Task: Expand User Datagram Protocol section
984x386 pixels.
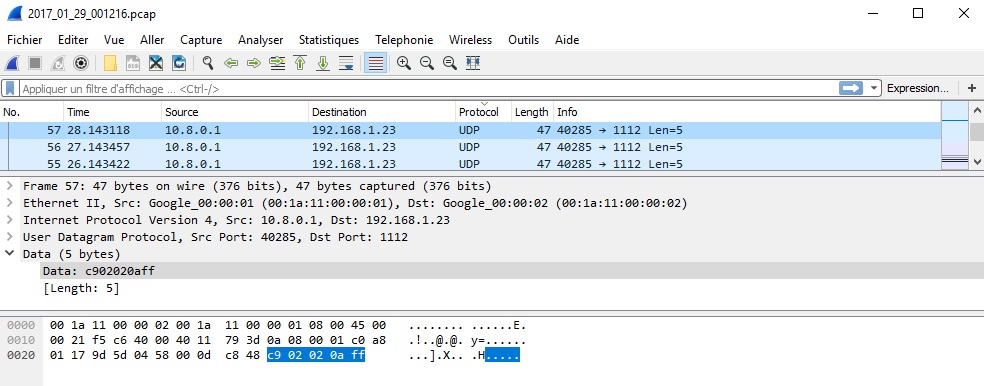Action: [x=9, y=237]
